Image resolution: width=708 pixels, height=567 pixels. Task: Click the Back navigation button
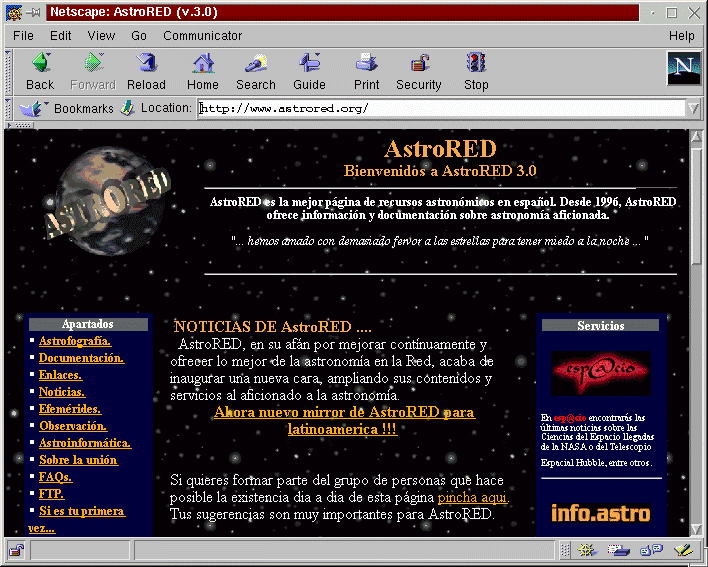pyautogui.click(x=40, y=71)
